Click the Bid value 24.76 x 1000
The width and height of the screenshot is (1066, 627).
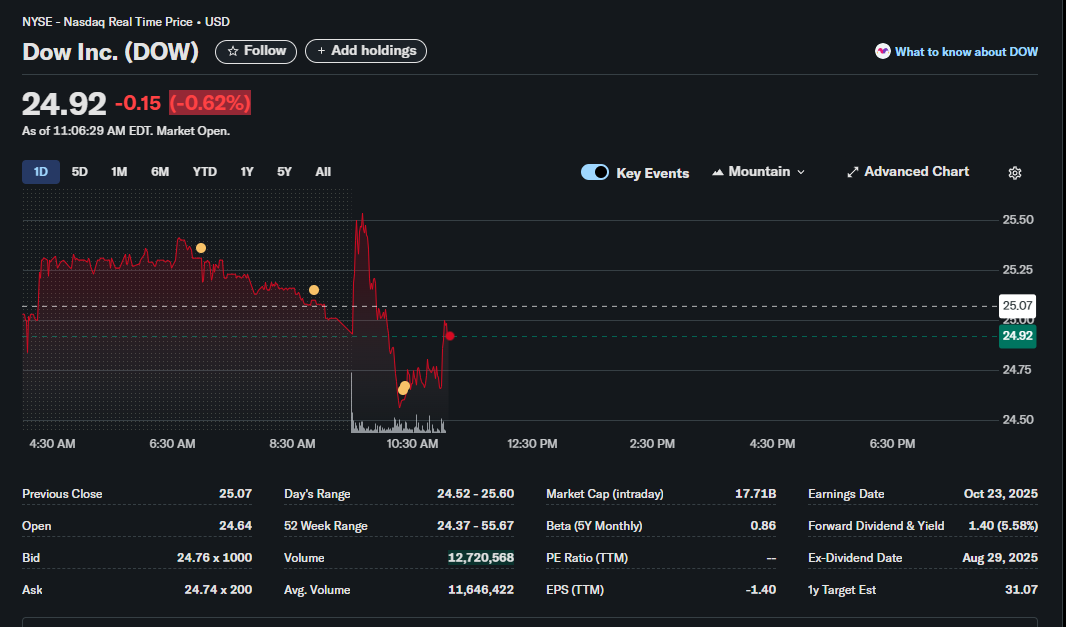point(214,558)
